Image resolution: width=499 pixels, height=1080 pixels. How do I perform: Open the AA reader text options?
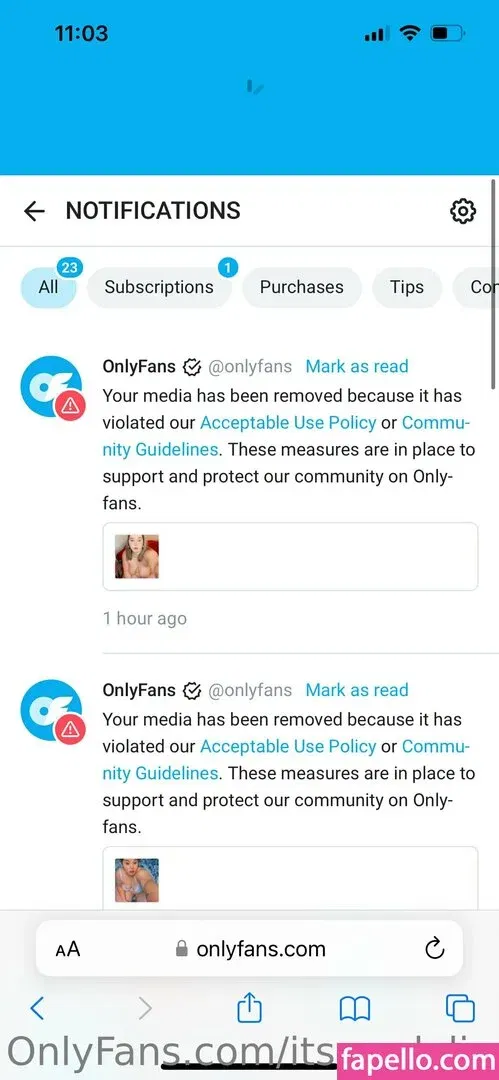tap(68, 949)
